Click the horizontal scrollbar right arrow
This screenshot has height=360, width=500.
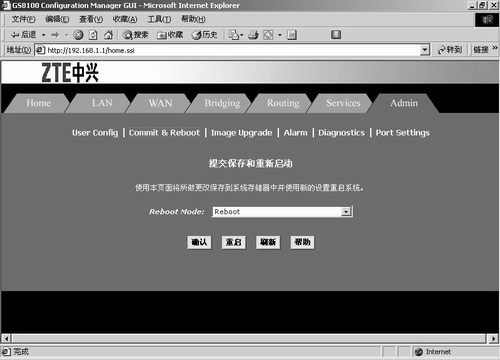(494, 339)
